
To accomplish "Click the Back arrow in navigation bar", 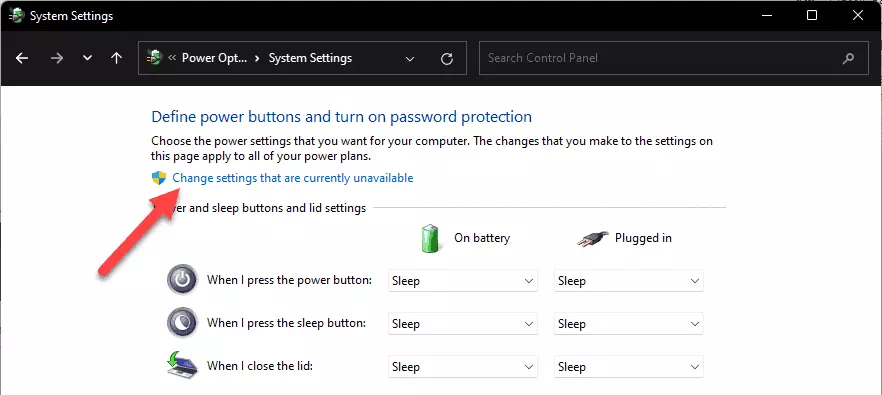I will click(22, 58).
